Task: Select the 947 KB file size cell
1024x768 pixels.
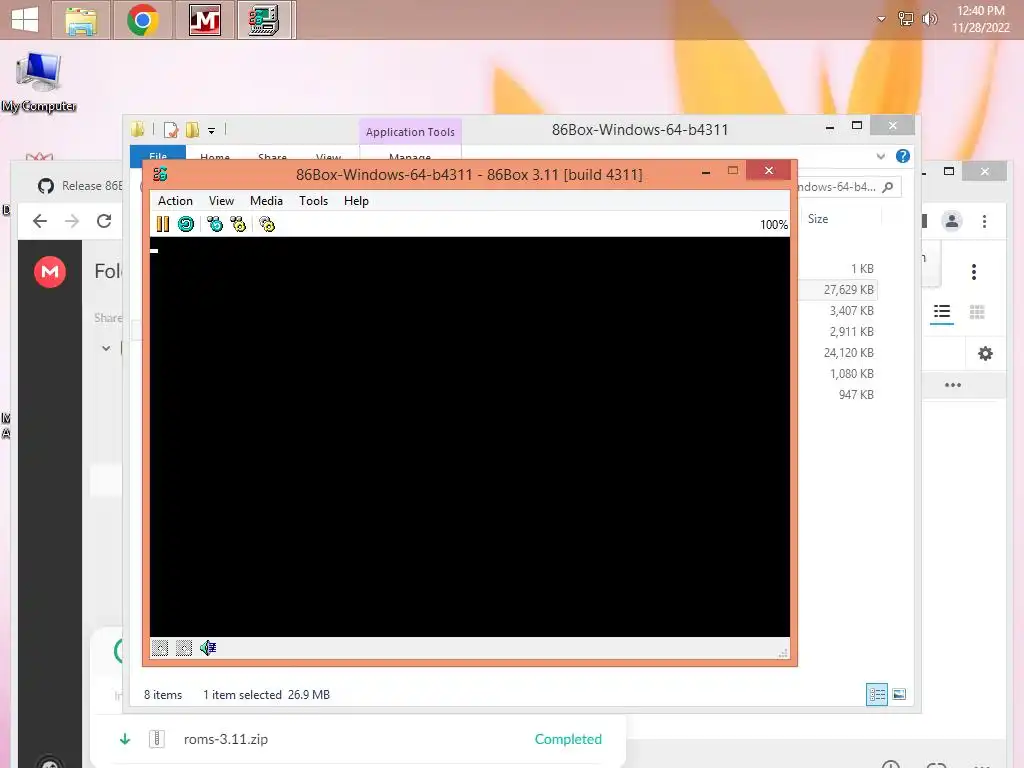Action: [x=856, y=394]
